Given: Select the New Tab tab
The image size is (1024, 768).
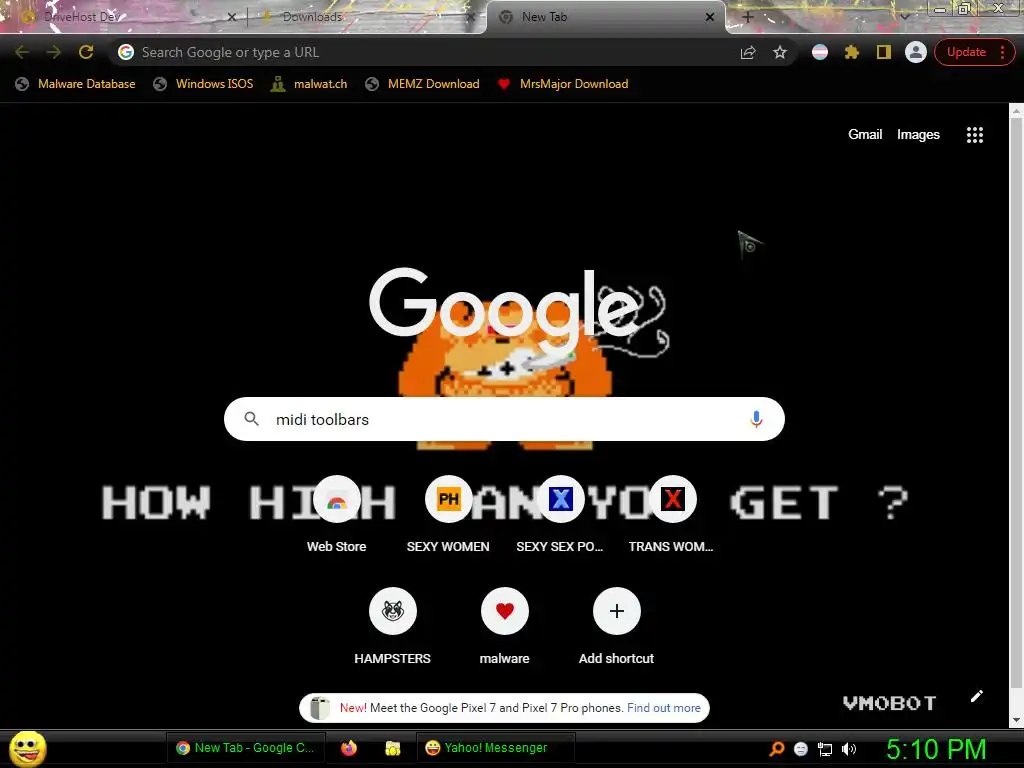Looking at the screenshot, I should [x=604, y=17].
